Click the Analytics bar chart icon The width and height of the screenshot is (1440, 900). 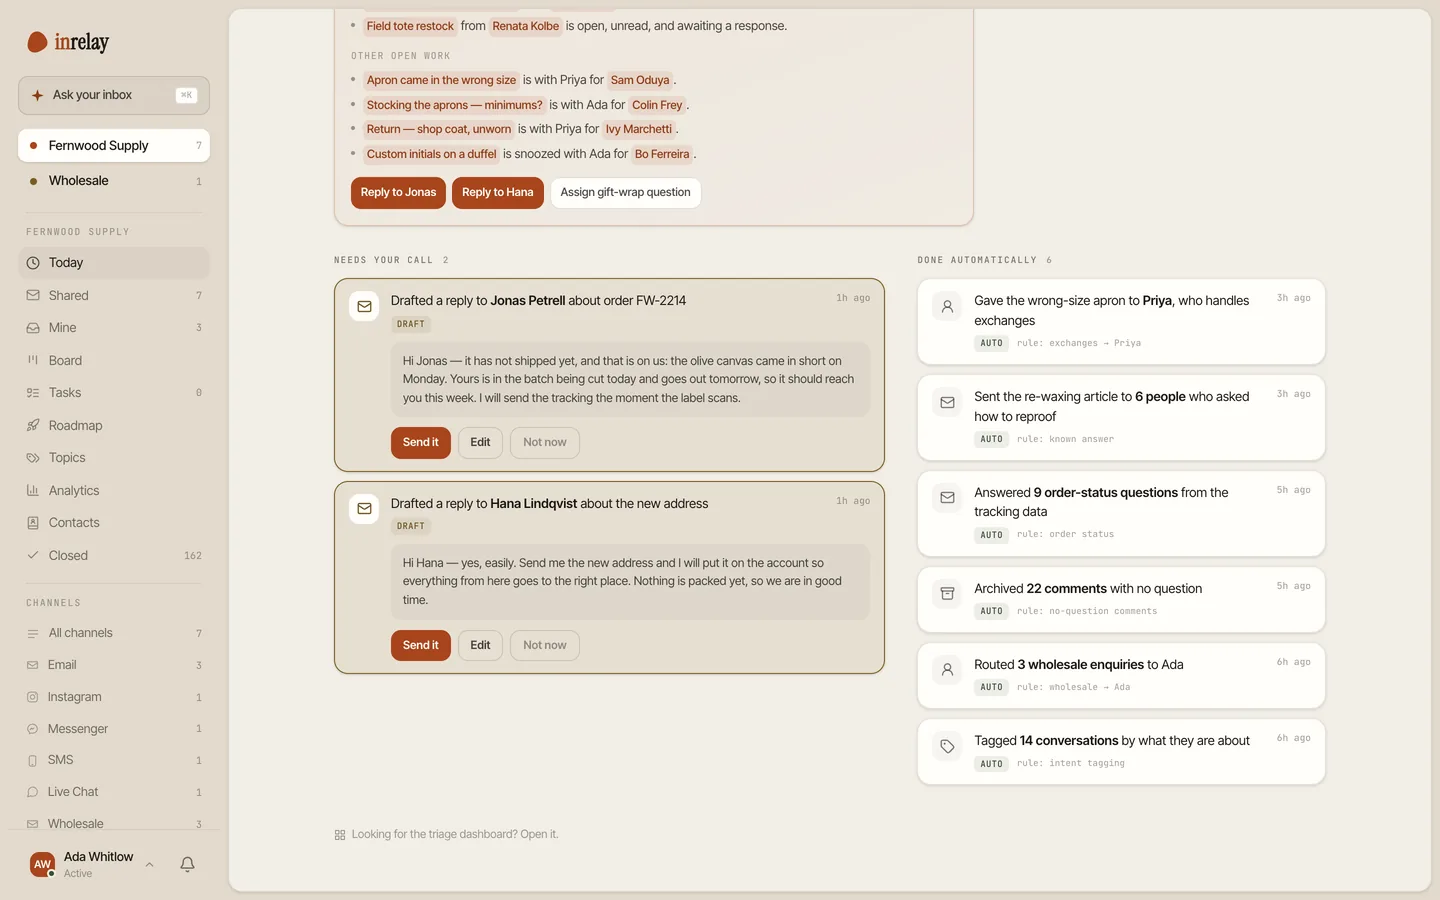coord(33,490)
